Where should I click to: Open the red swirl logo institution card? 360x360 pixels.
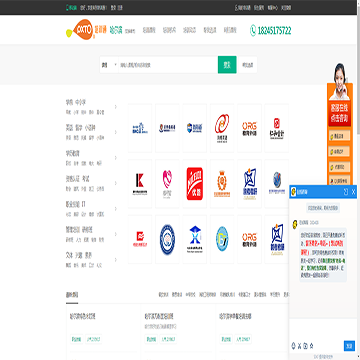(222, 128)
